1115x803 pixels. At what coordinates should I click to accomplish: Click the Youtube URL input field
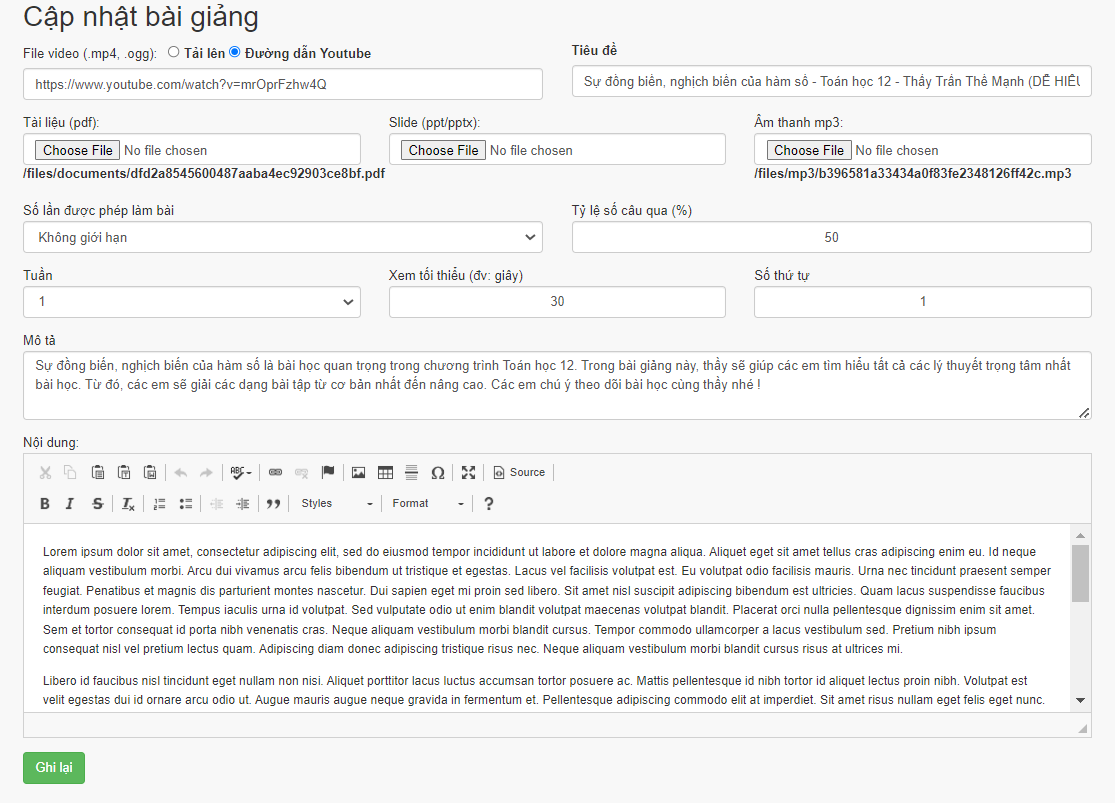click(282, 84)
